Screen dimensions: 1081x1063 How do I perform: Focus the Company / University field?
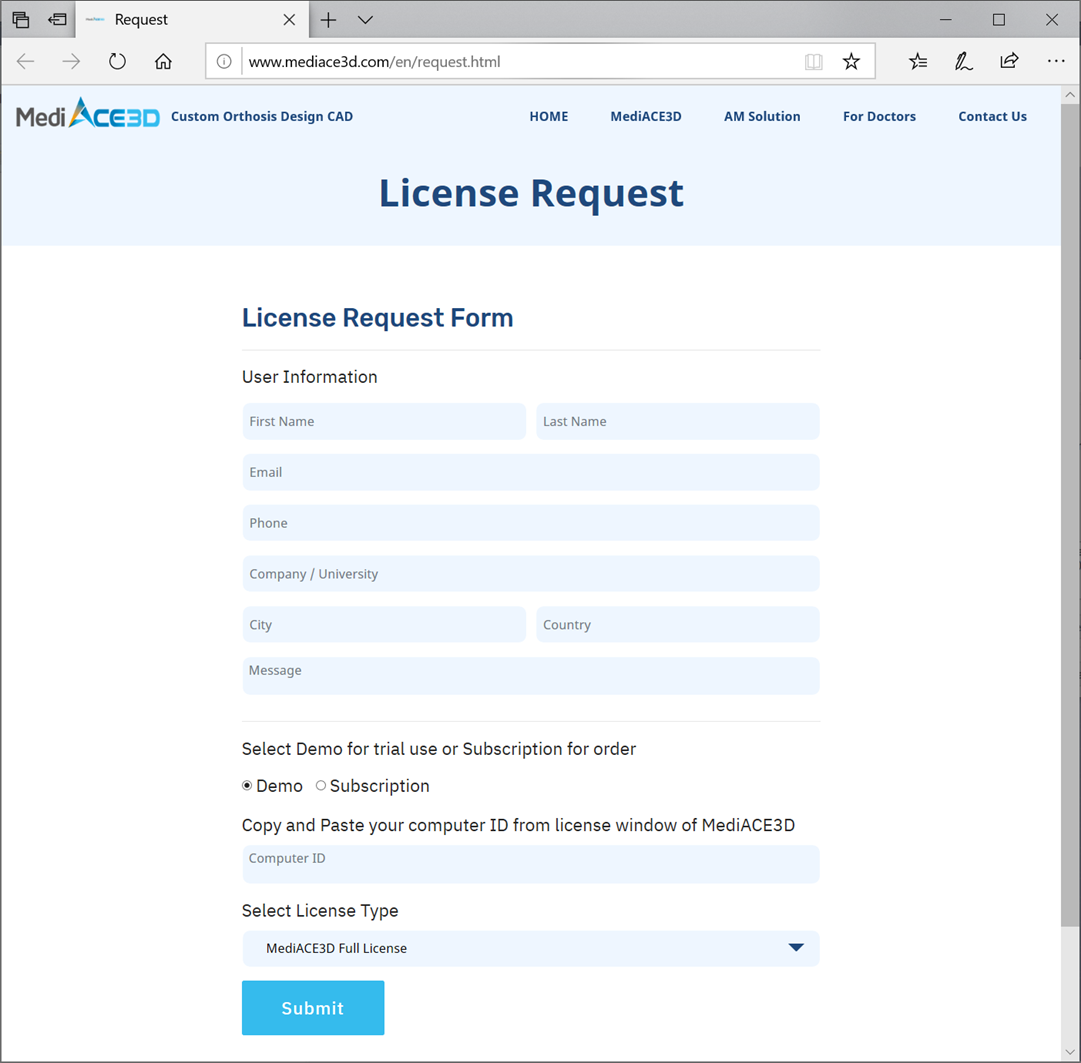[x=531, y=574]
